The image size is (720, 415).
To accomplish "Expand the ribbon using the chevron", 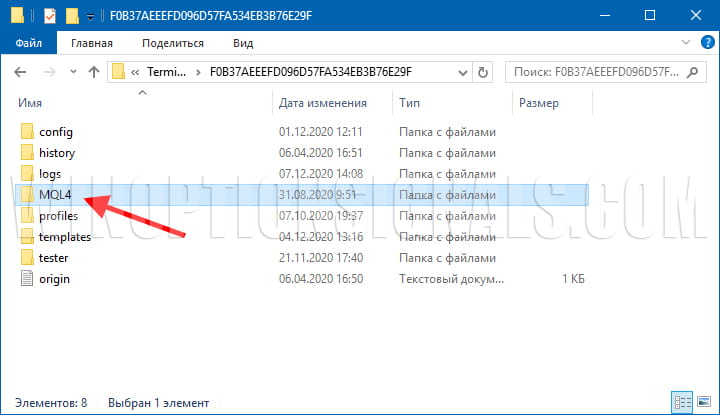I will pyautogui.click(x=683, y=44).
